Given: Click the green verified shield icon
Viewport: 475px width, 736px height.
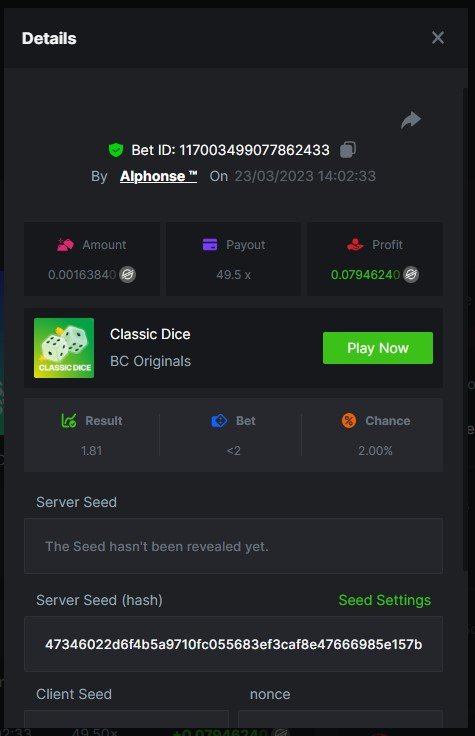Looking at the screenshot, I should tap(115, 150).
